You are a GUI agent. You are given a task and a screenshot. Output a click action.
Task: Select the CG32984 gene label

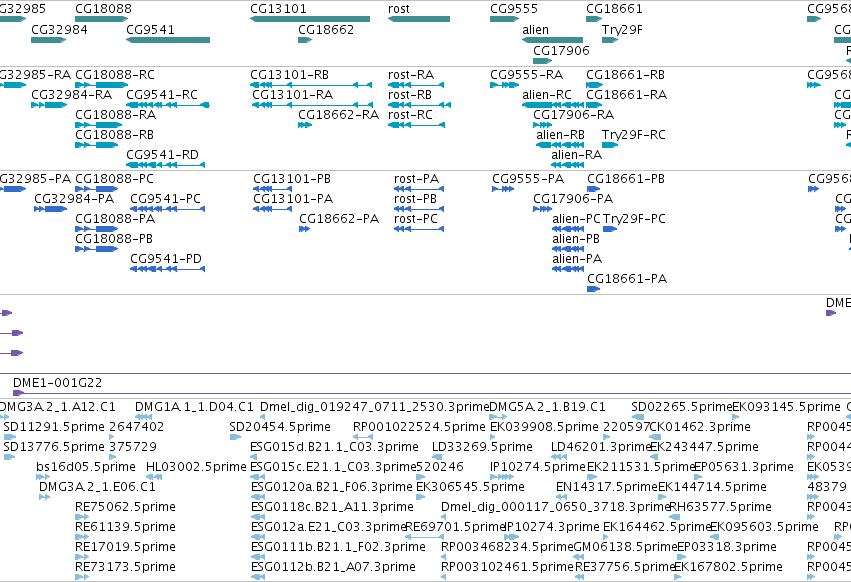click(x=59, y=29)
